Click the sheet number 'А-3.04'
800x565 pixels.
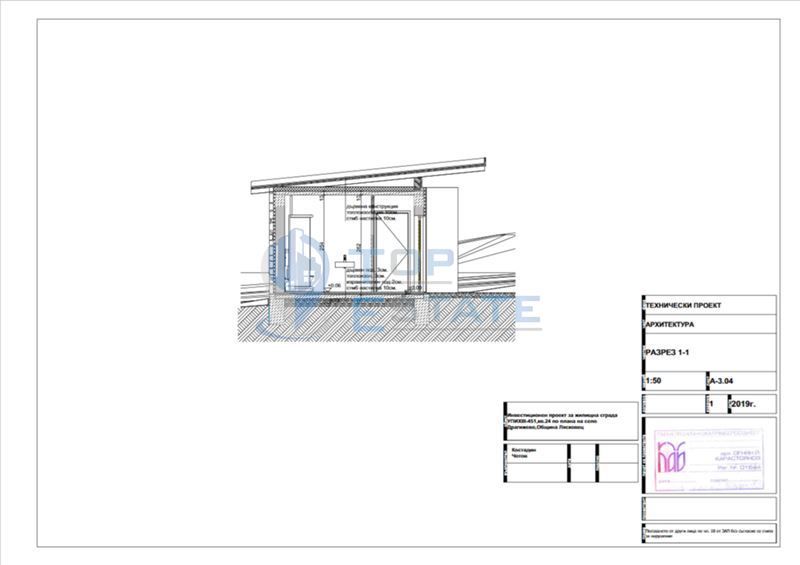click(x=722, y=381)
